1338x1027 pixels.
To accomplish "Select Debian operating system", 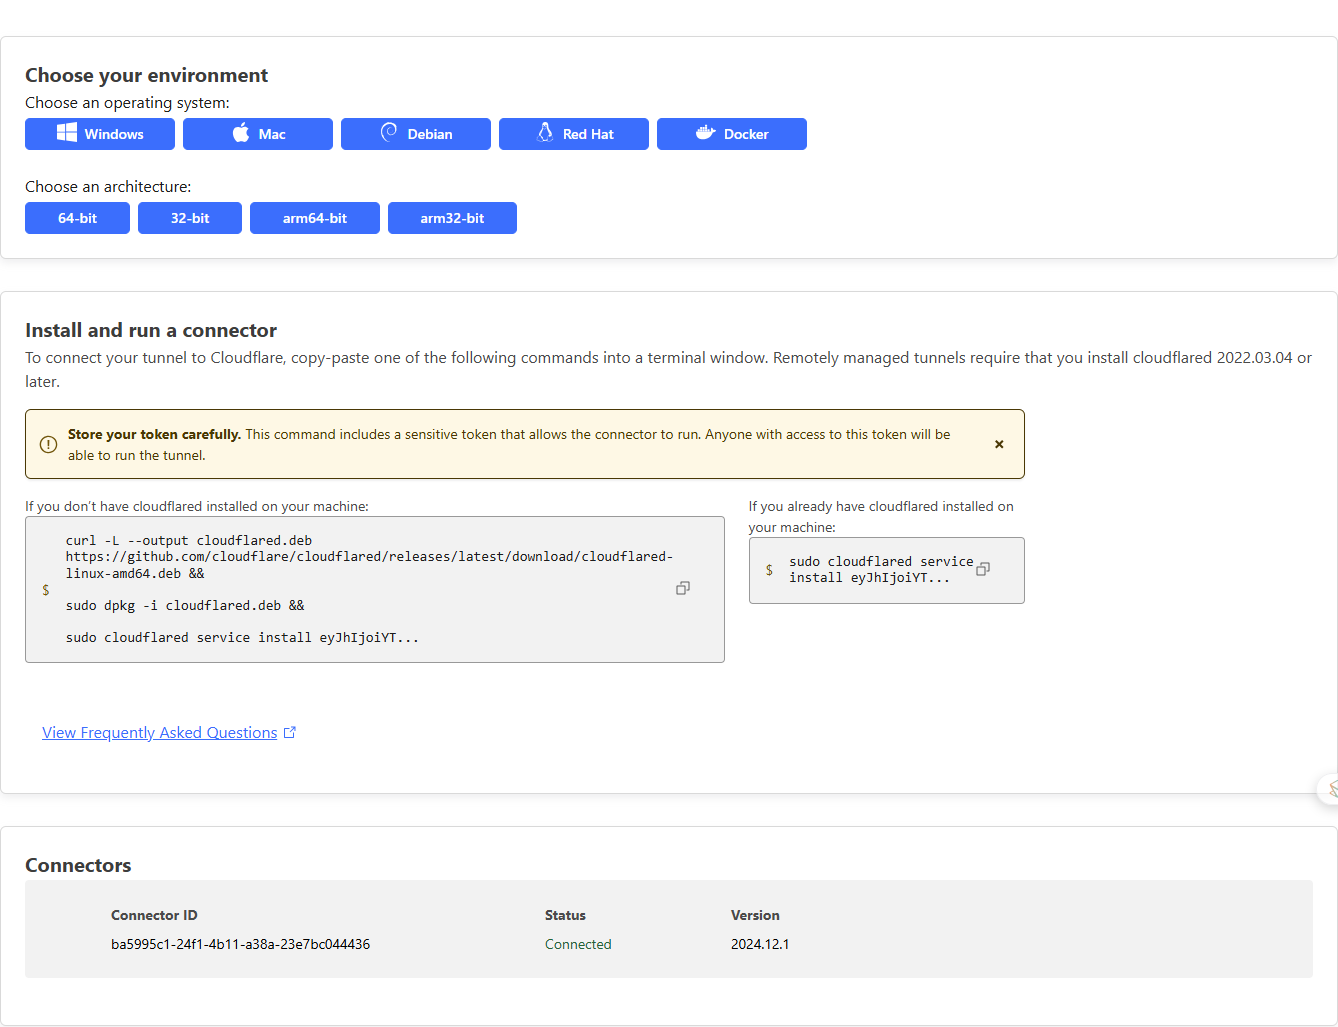I will (x=416, y=134).
